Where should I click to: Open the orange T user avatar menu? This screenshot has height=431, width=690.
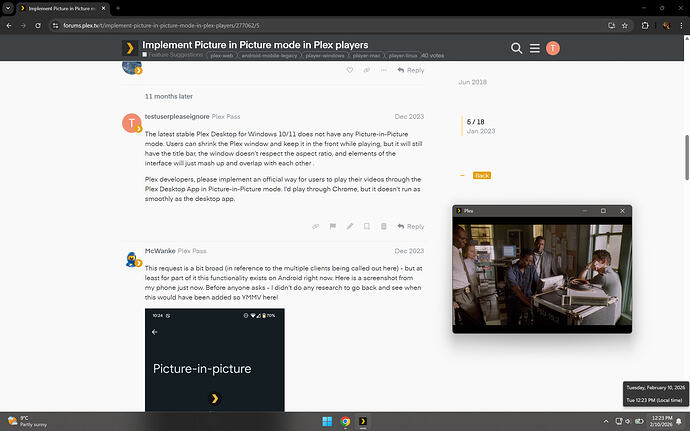coord(553,48)
